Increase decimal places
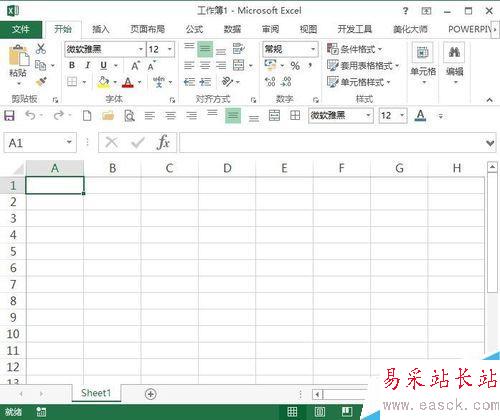The width and height of the screenshot is (500, 420). pyautogui.click(x=270, y=82)
